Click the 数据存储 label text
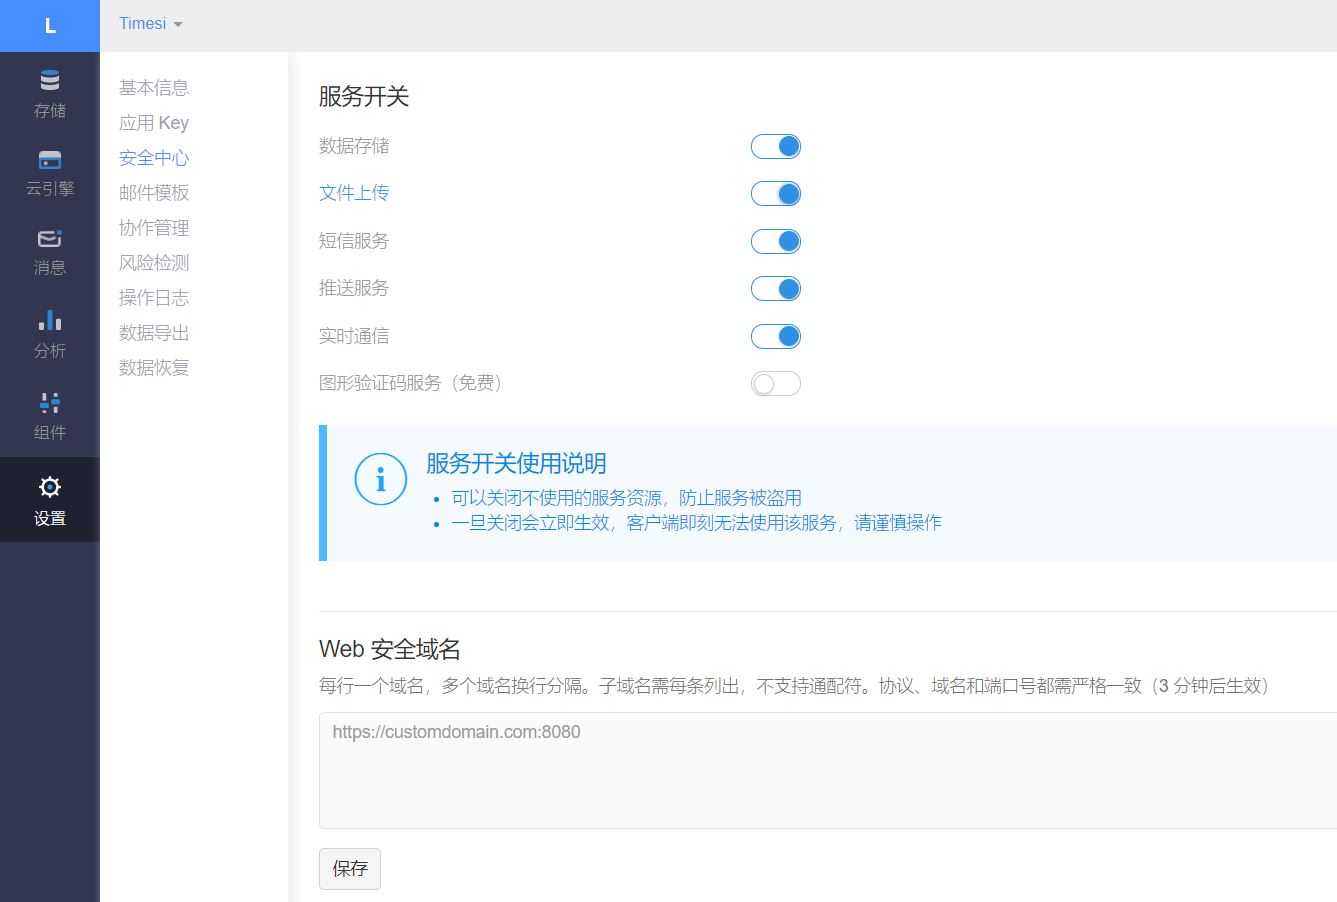The height and width of the screenshot is (902, 1337). 354,146
